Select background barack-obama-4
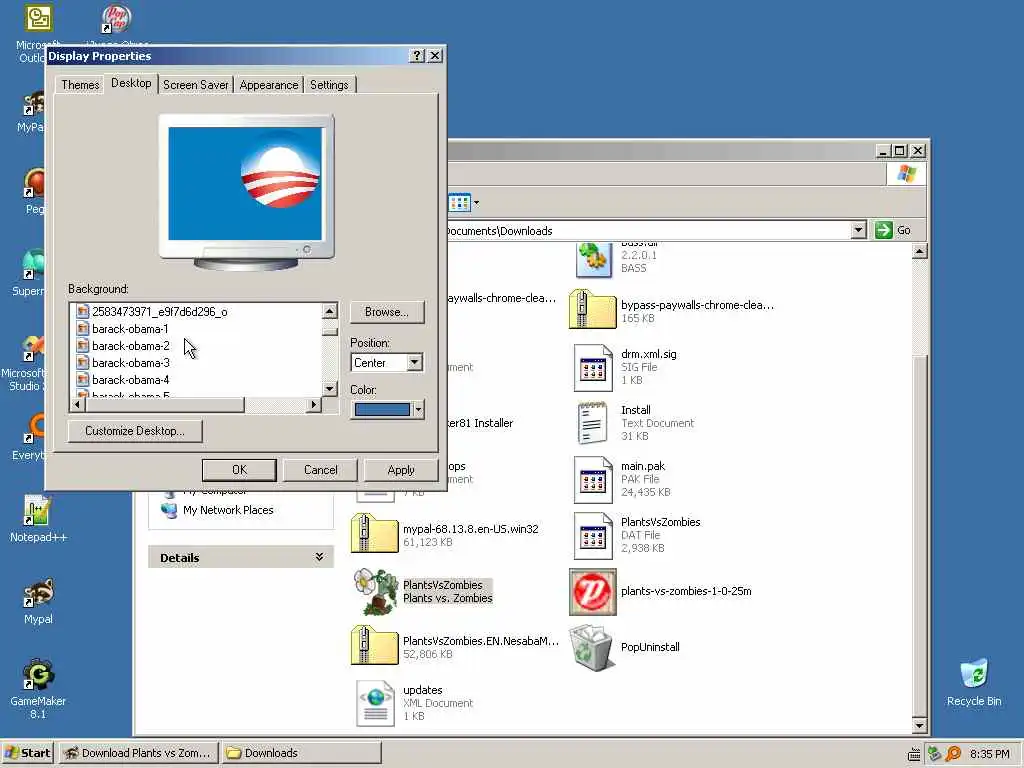The width and height of the screenshot is (1024, 768). [x=130, y=379]
